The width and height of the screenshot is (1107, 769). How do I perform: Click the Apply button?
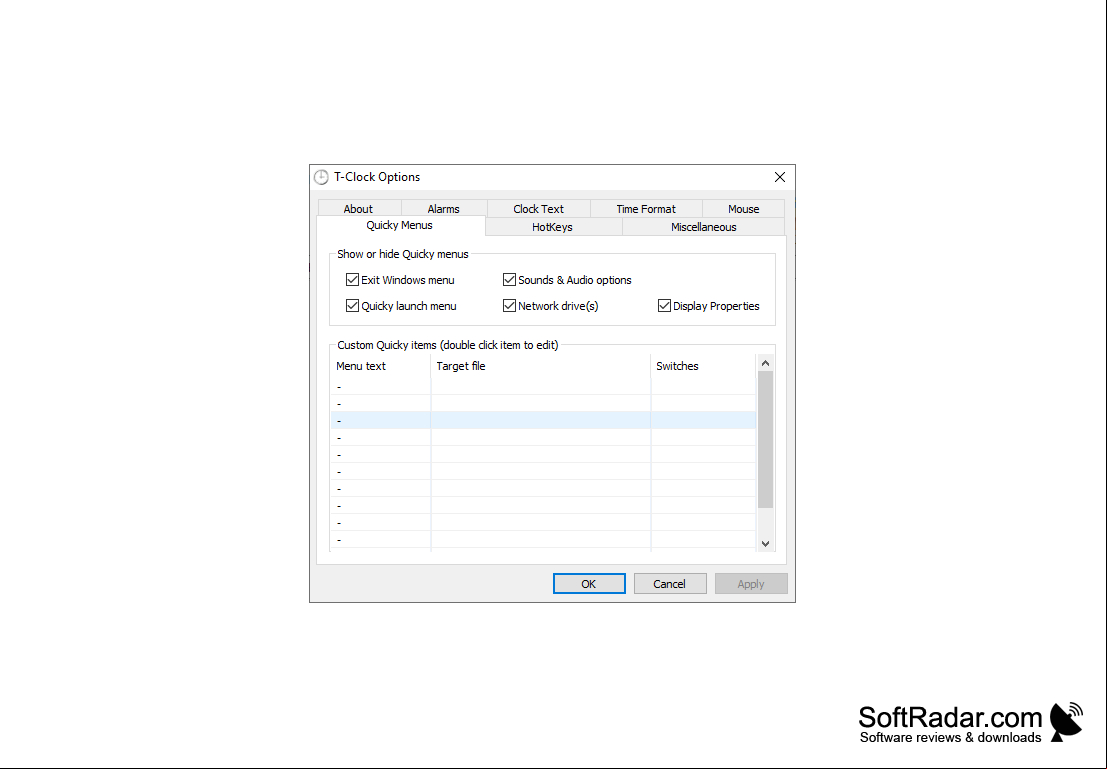click(751, 584)
